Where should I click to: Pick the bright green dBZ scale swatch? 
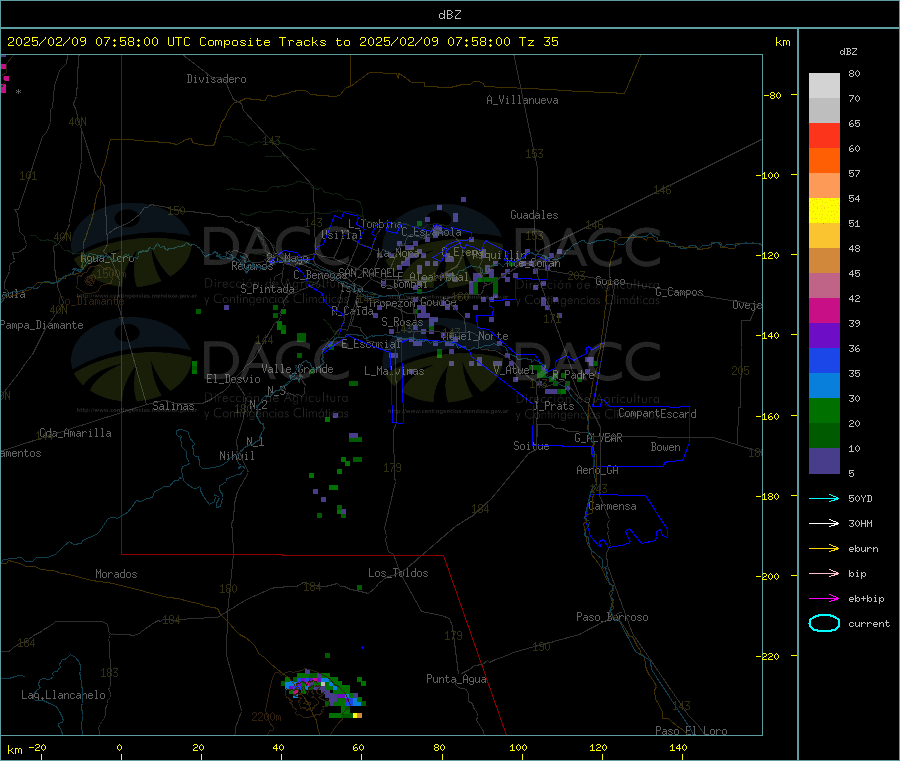824,410
